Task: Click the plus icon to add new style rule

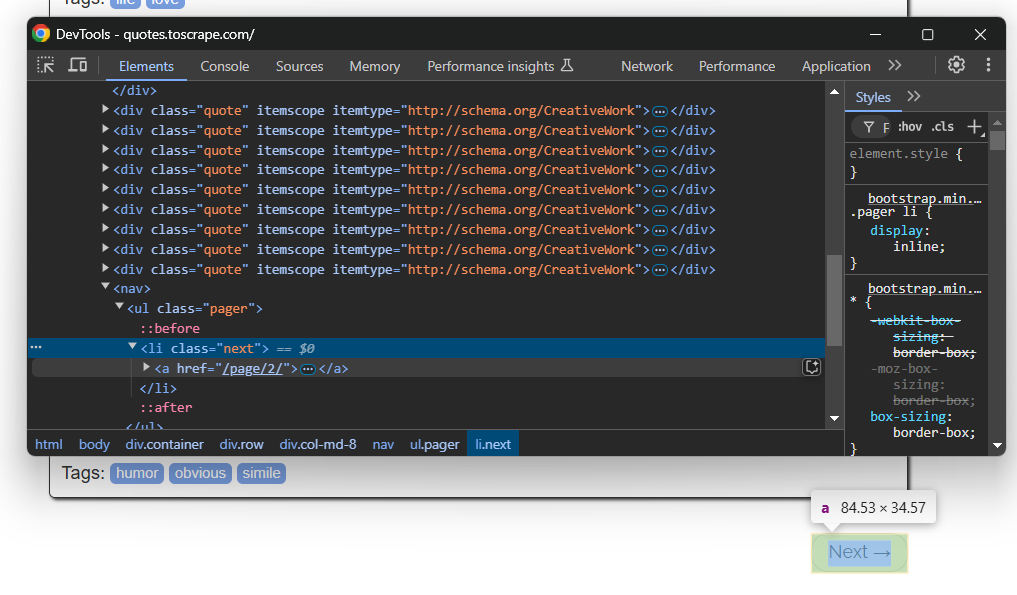Action: click(975, 126)
